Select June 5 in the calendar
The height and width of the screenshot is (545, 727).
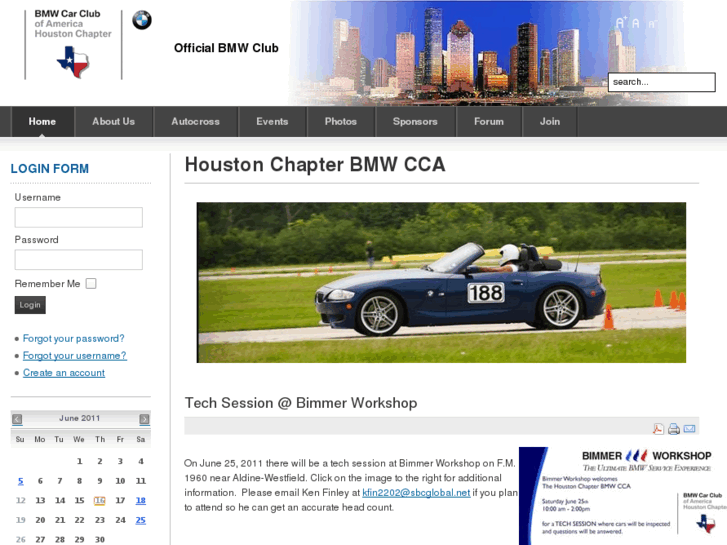coord(20,481)
